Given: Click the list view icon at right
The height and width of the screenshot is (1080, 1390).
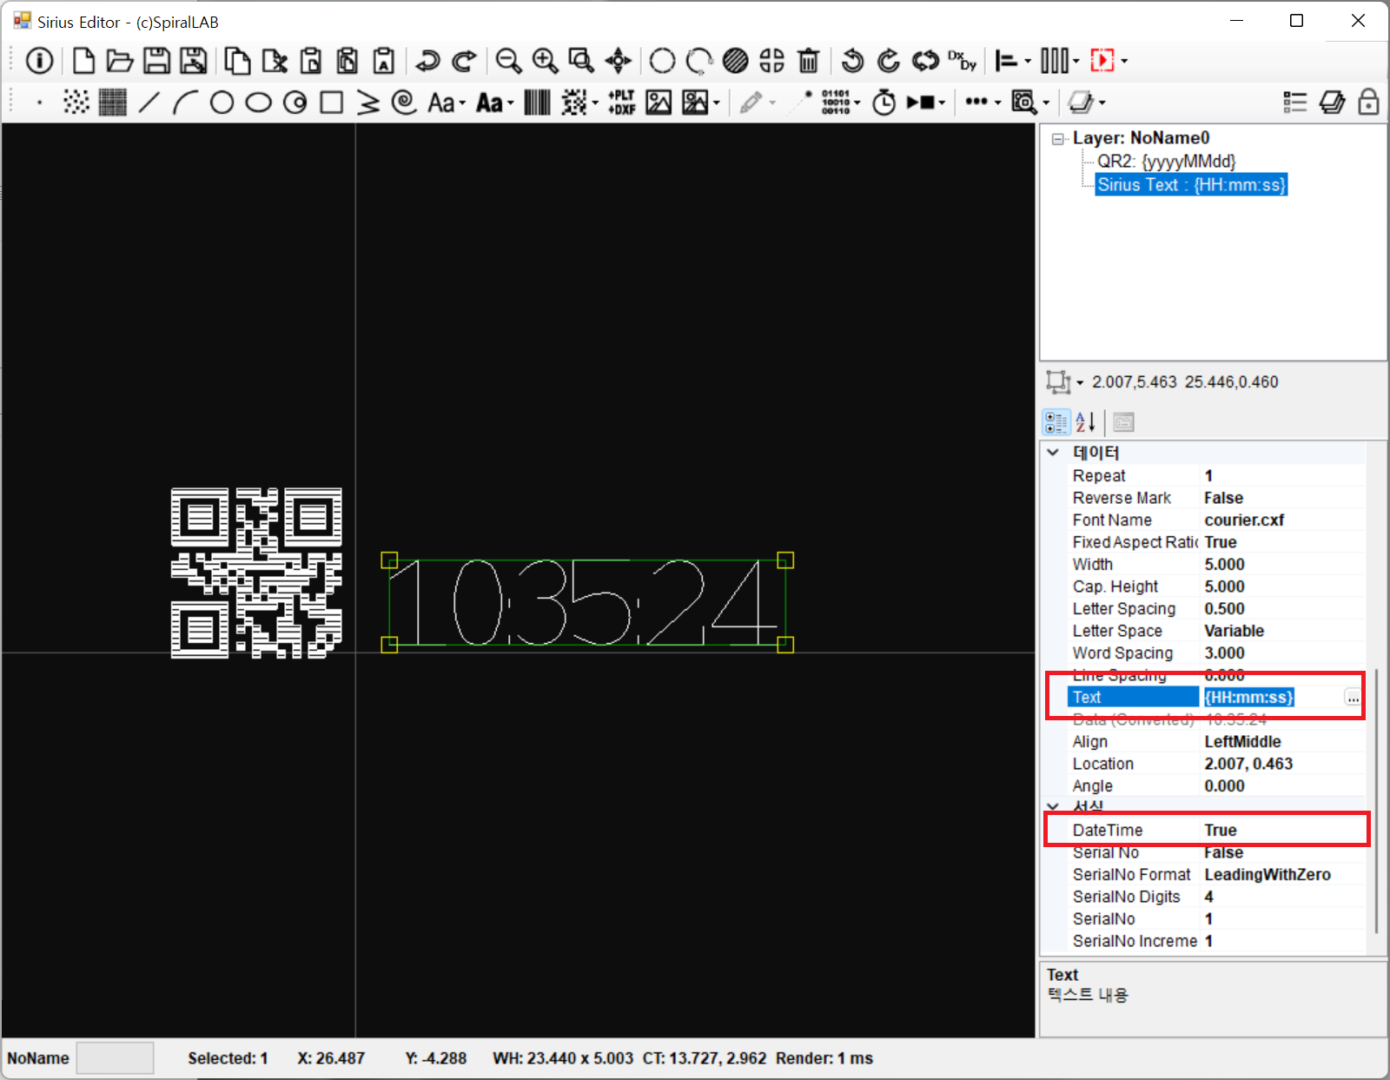Looking at the screenshot, I should (x=1295, y=102).
